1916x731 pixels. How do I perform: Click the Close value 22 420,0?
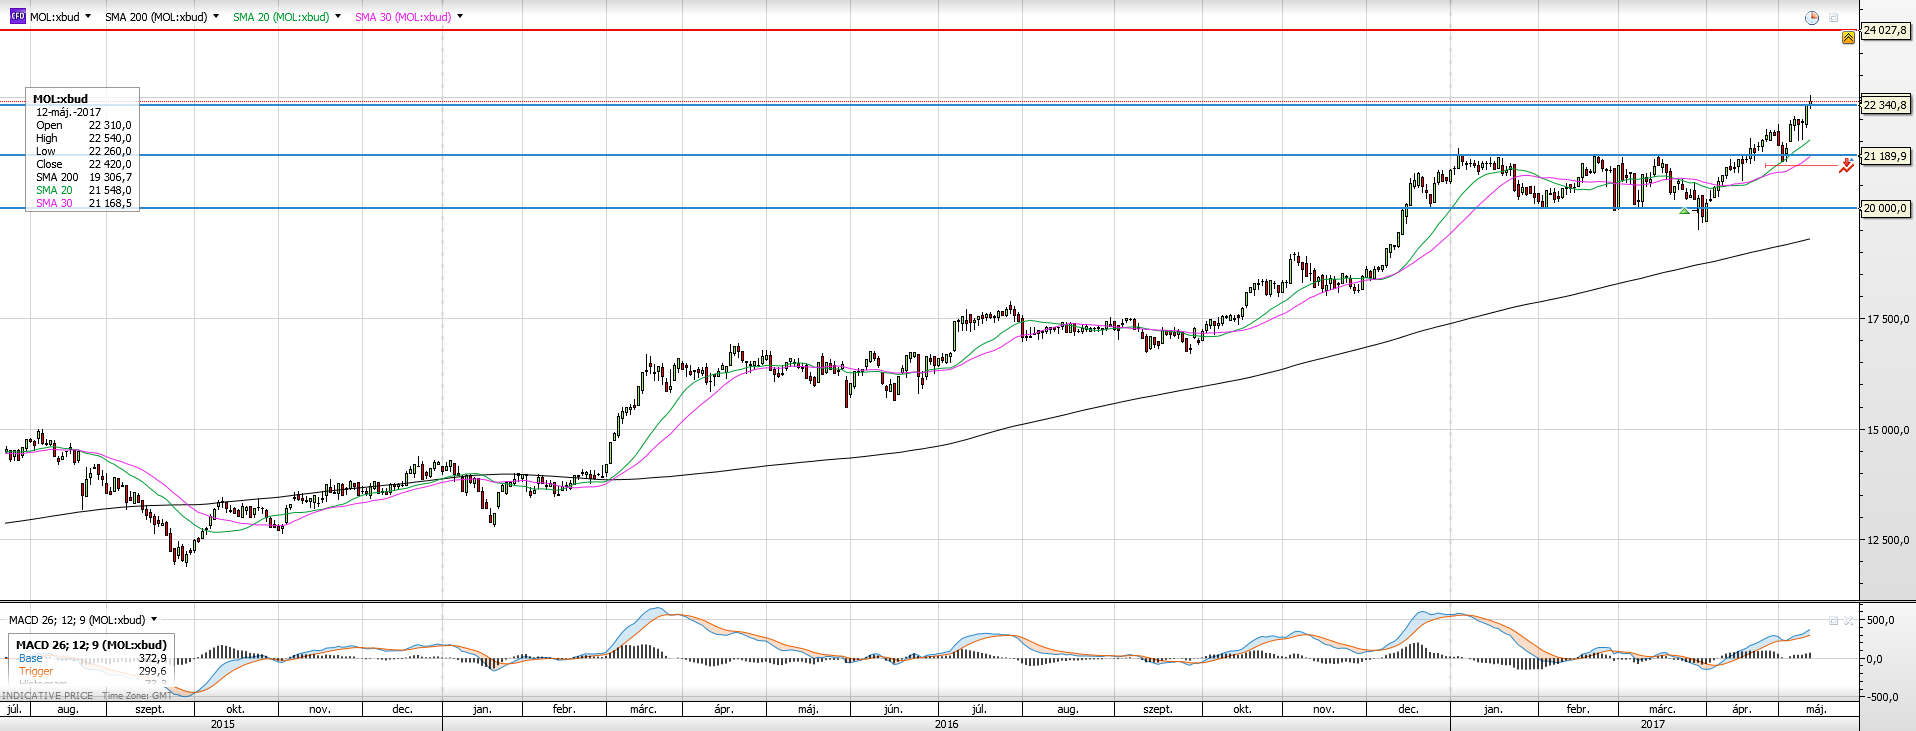tap(110, 164)
